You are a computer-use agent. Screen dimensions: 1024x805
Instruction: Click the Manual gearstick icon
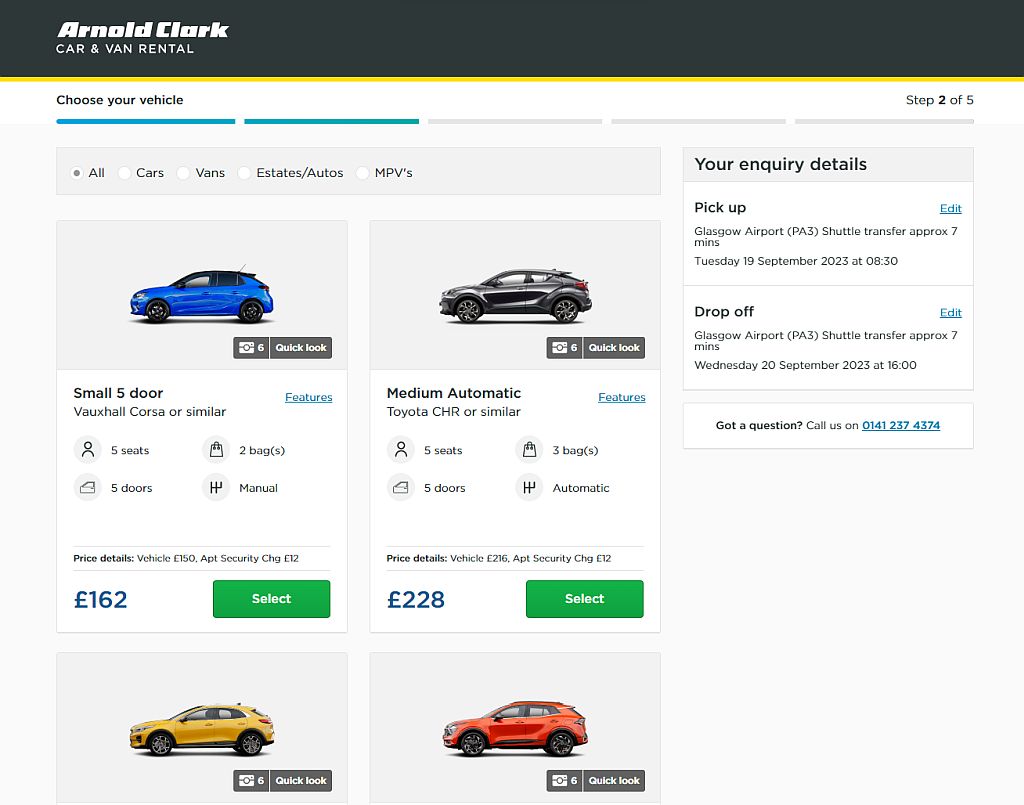click(216, 487)
